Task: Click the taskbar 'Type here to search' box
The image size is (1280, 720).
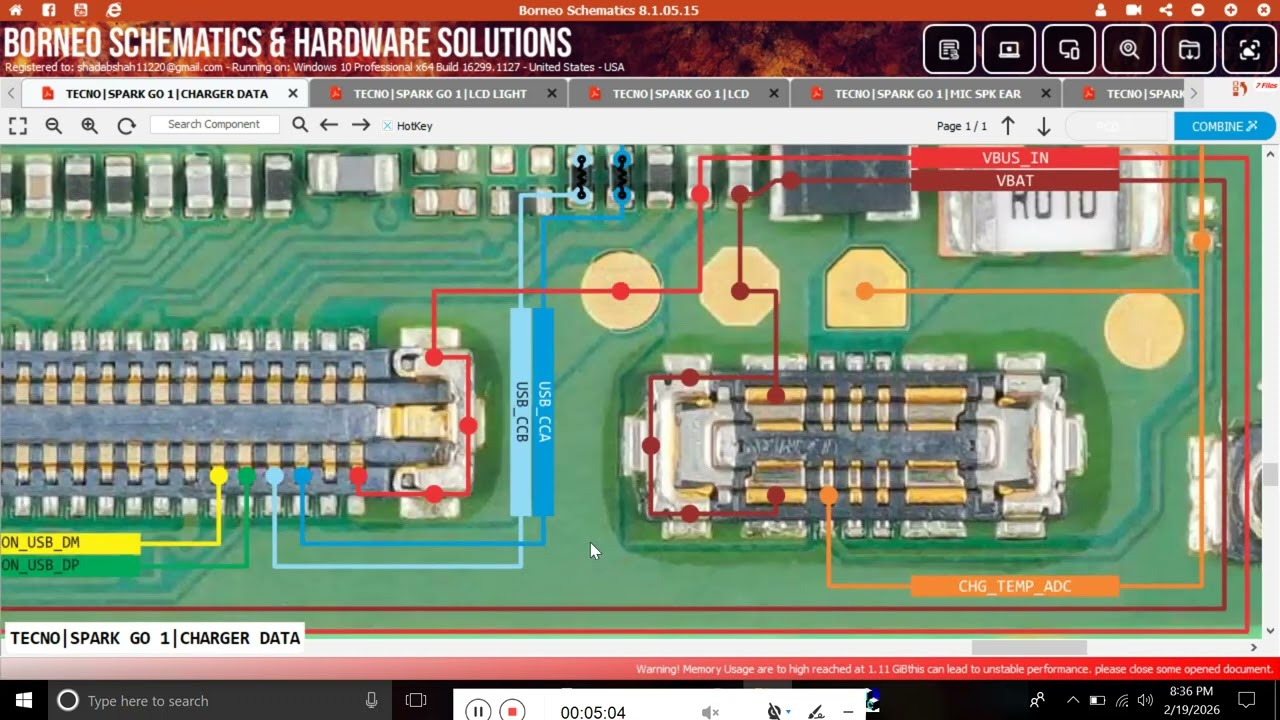Action: coord(220,700)
